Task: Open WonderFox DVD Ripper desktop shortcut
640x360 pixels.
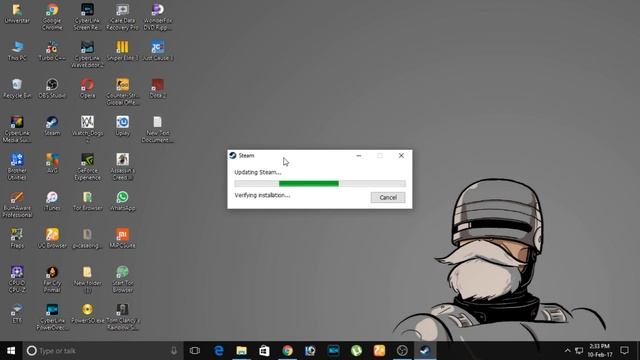Action: (158, 16)
